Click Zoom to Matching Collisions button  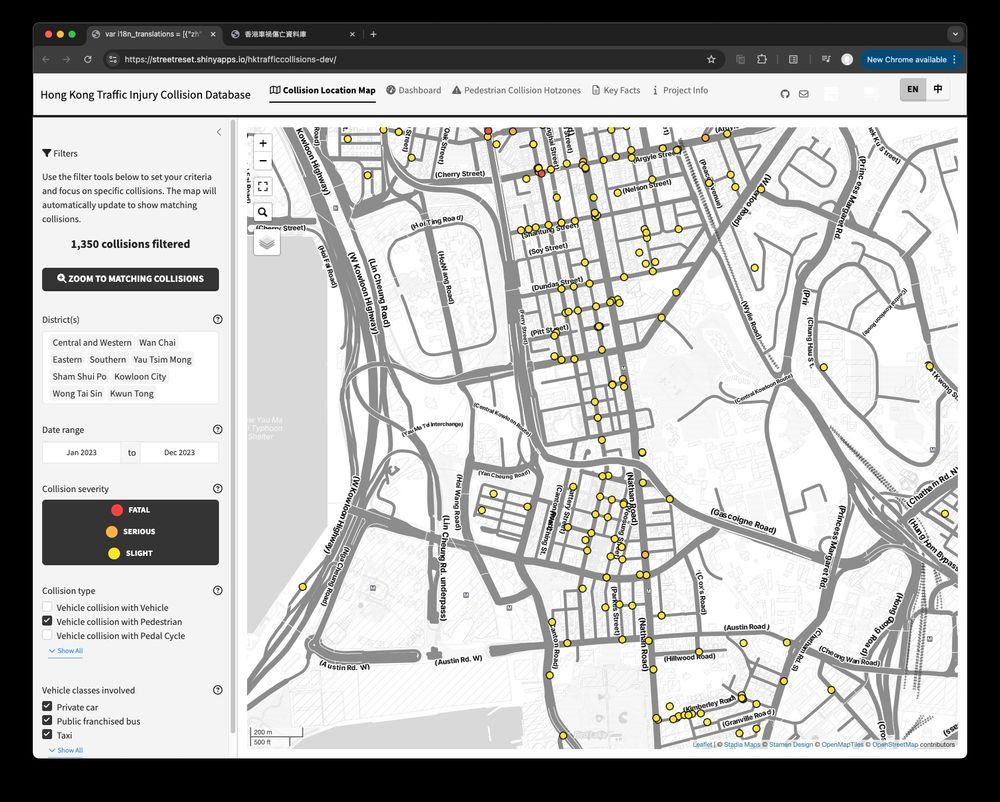[x=130, y=279]
